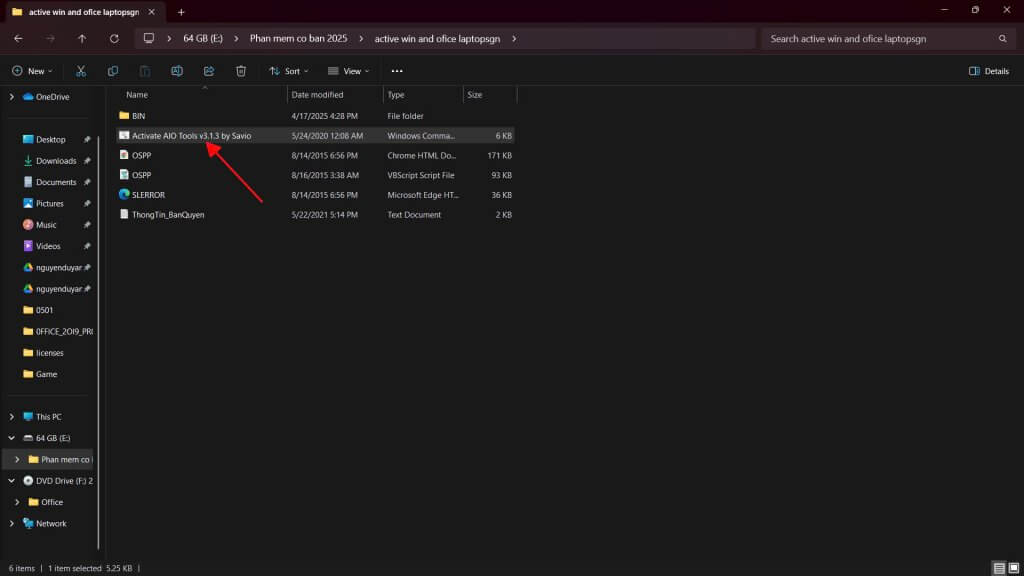
Task: Click the Delete trash icon
Action: click(x=241, y=71)
